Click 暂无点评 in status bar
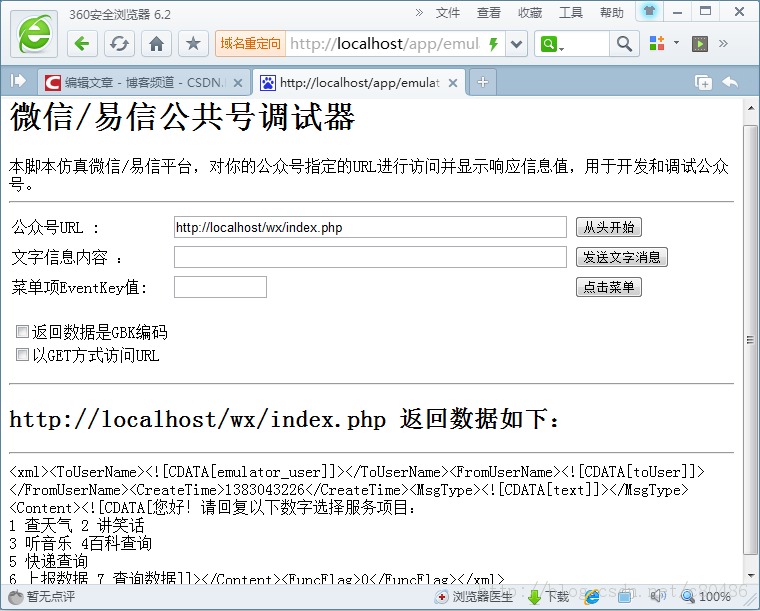Screen dimensions: 760x611 42,597
